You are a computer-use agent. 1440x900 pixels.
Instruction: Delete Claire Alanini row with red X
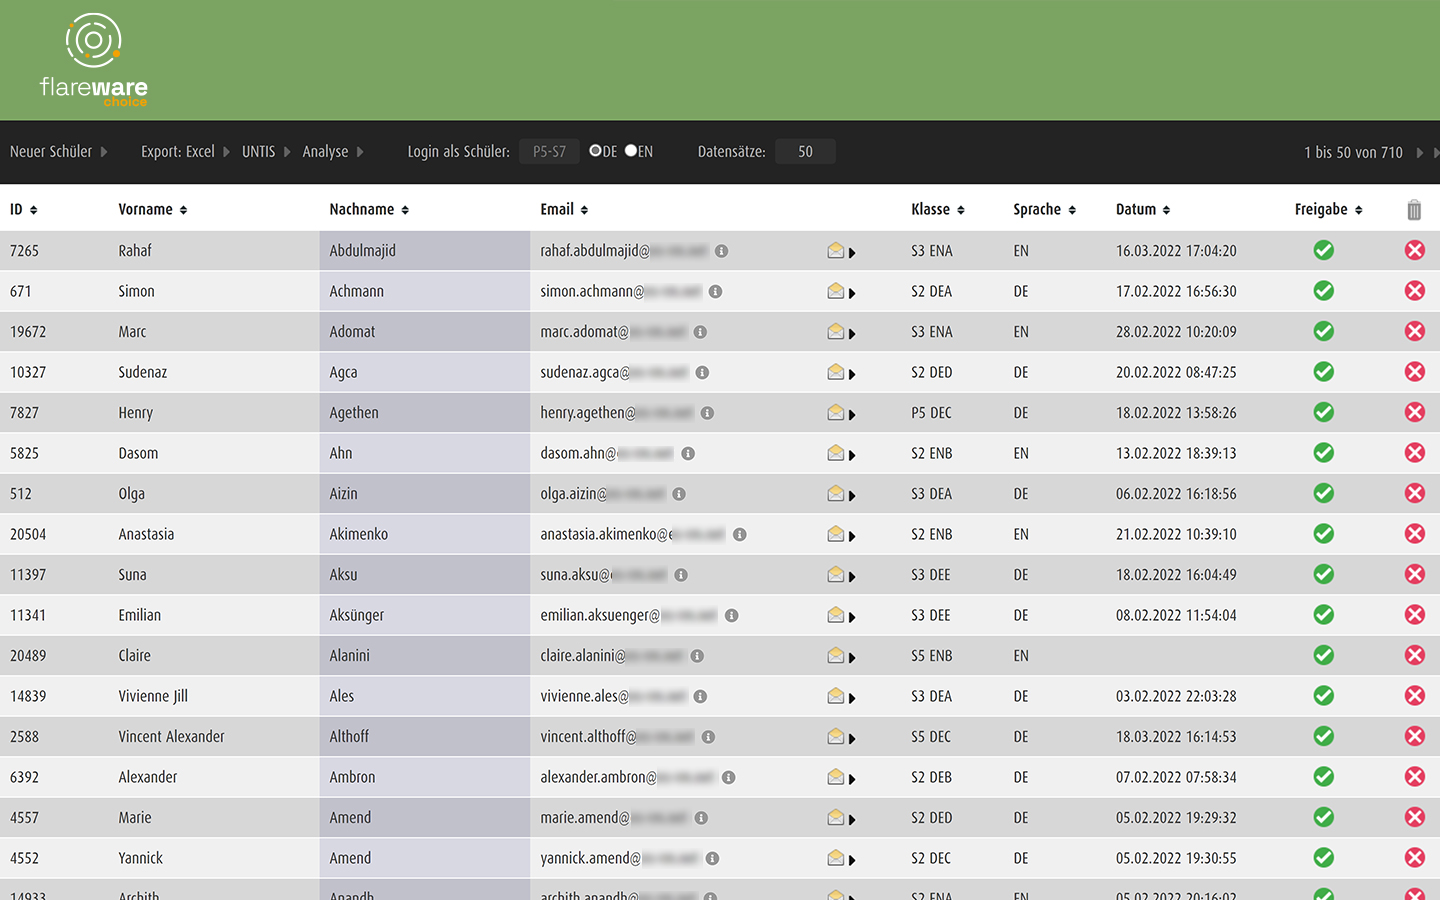pyautogui.click(x=1414, y=655)
